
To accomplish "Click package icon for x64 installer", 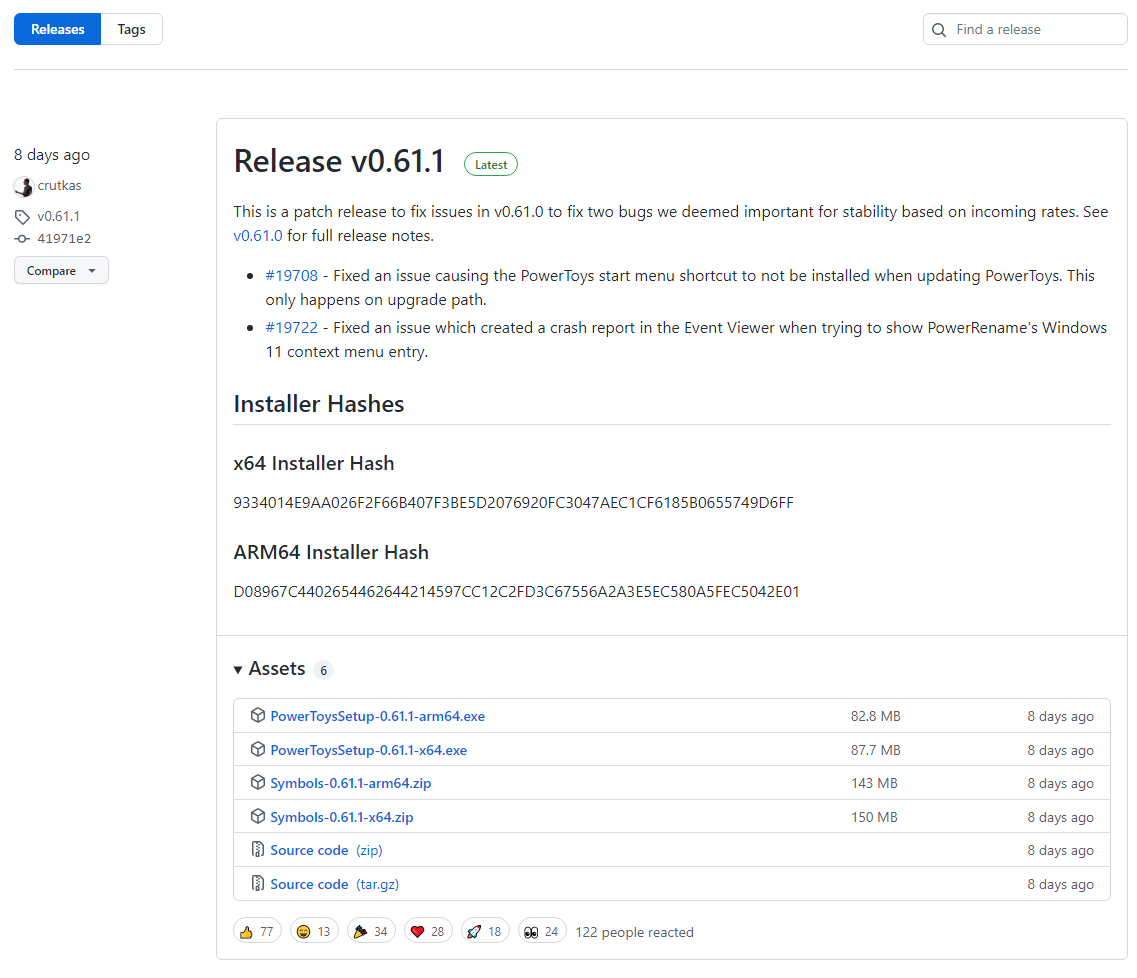I will pos(257,750).
